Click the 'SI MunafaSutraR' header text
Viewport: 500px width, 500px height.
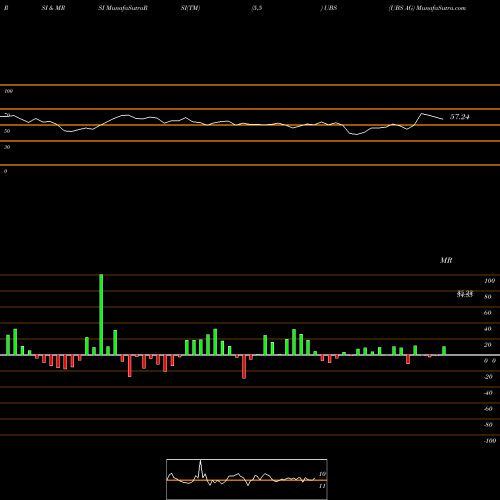(123, 8)
